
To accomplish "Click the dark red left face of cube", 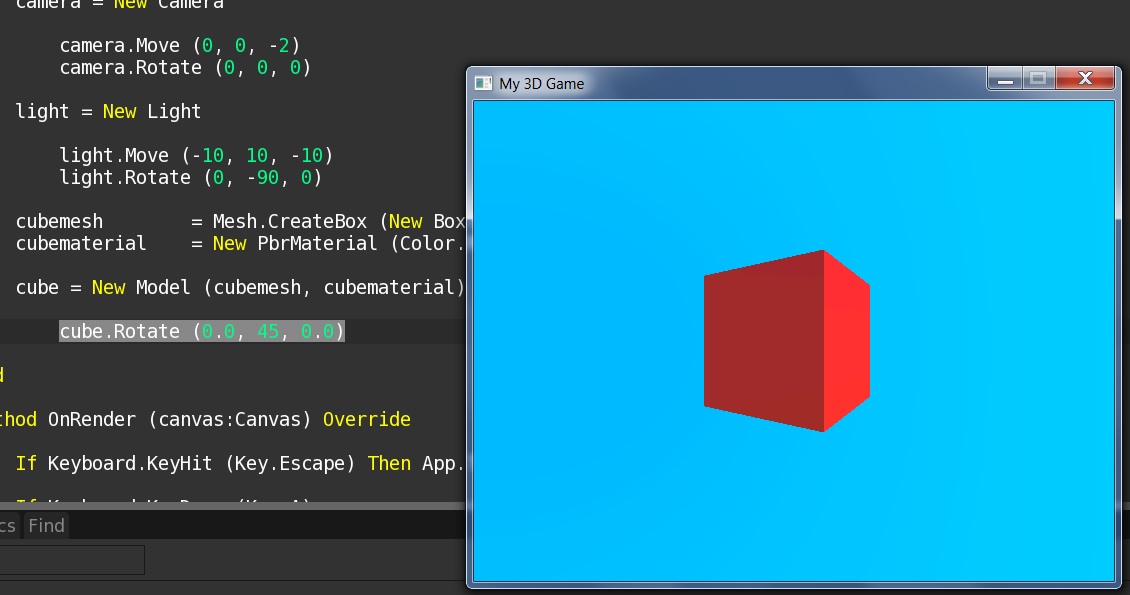I will (x=762, y=340).
